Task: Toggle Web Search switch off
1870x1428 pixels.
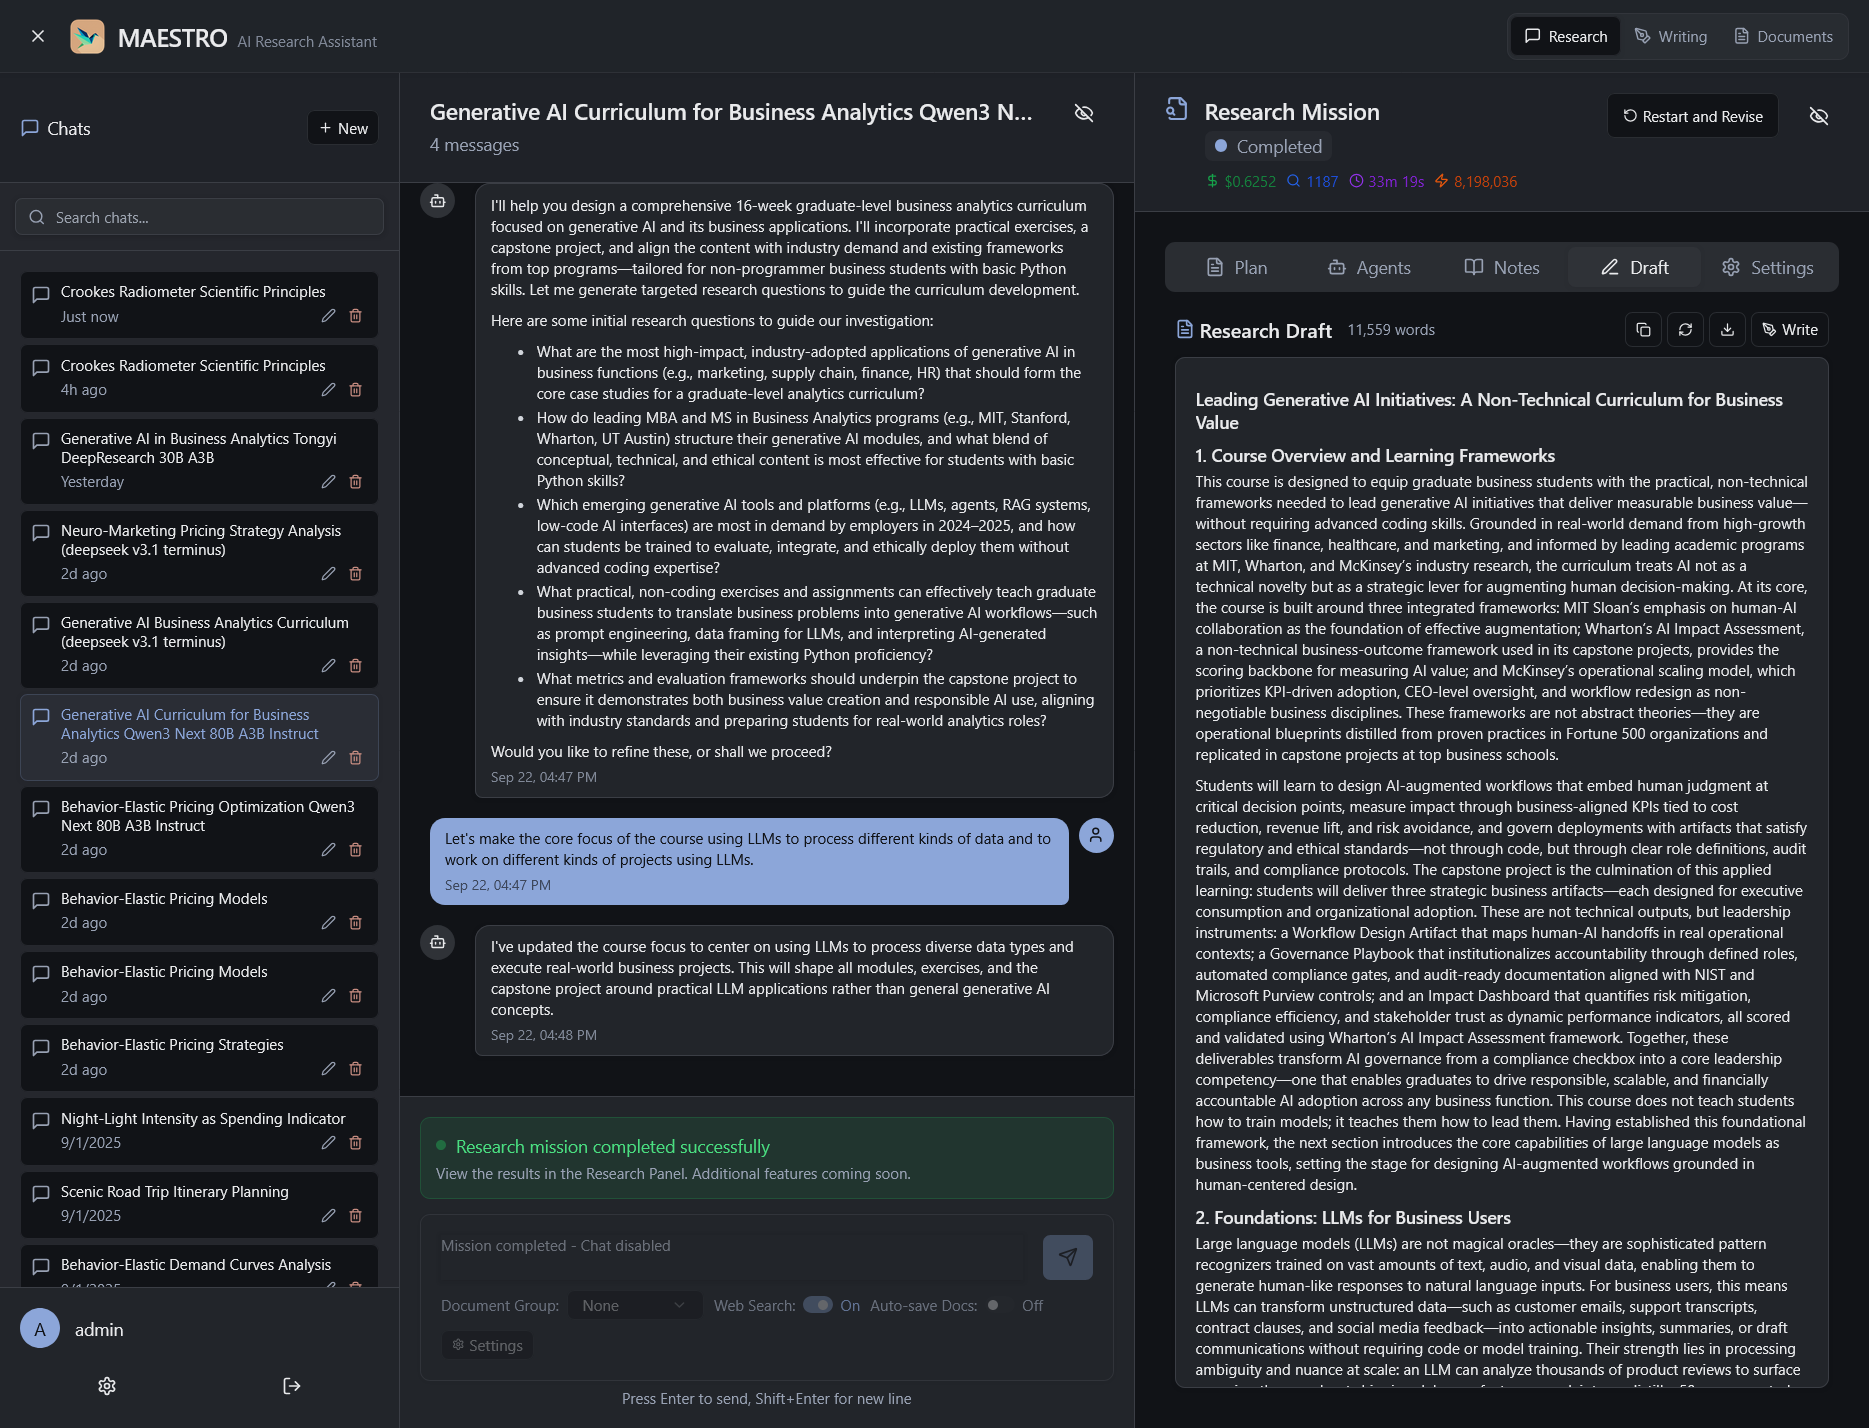Action: 817,1305
